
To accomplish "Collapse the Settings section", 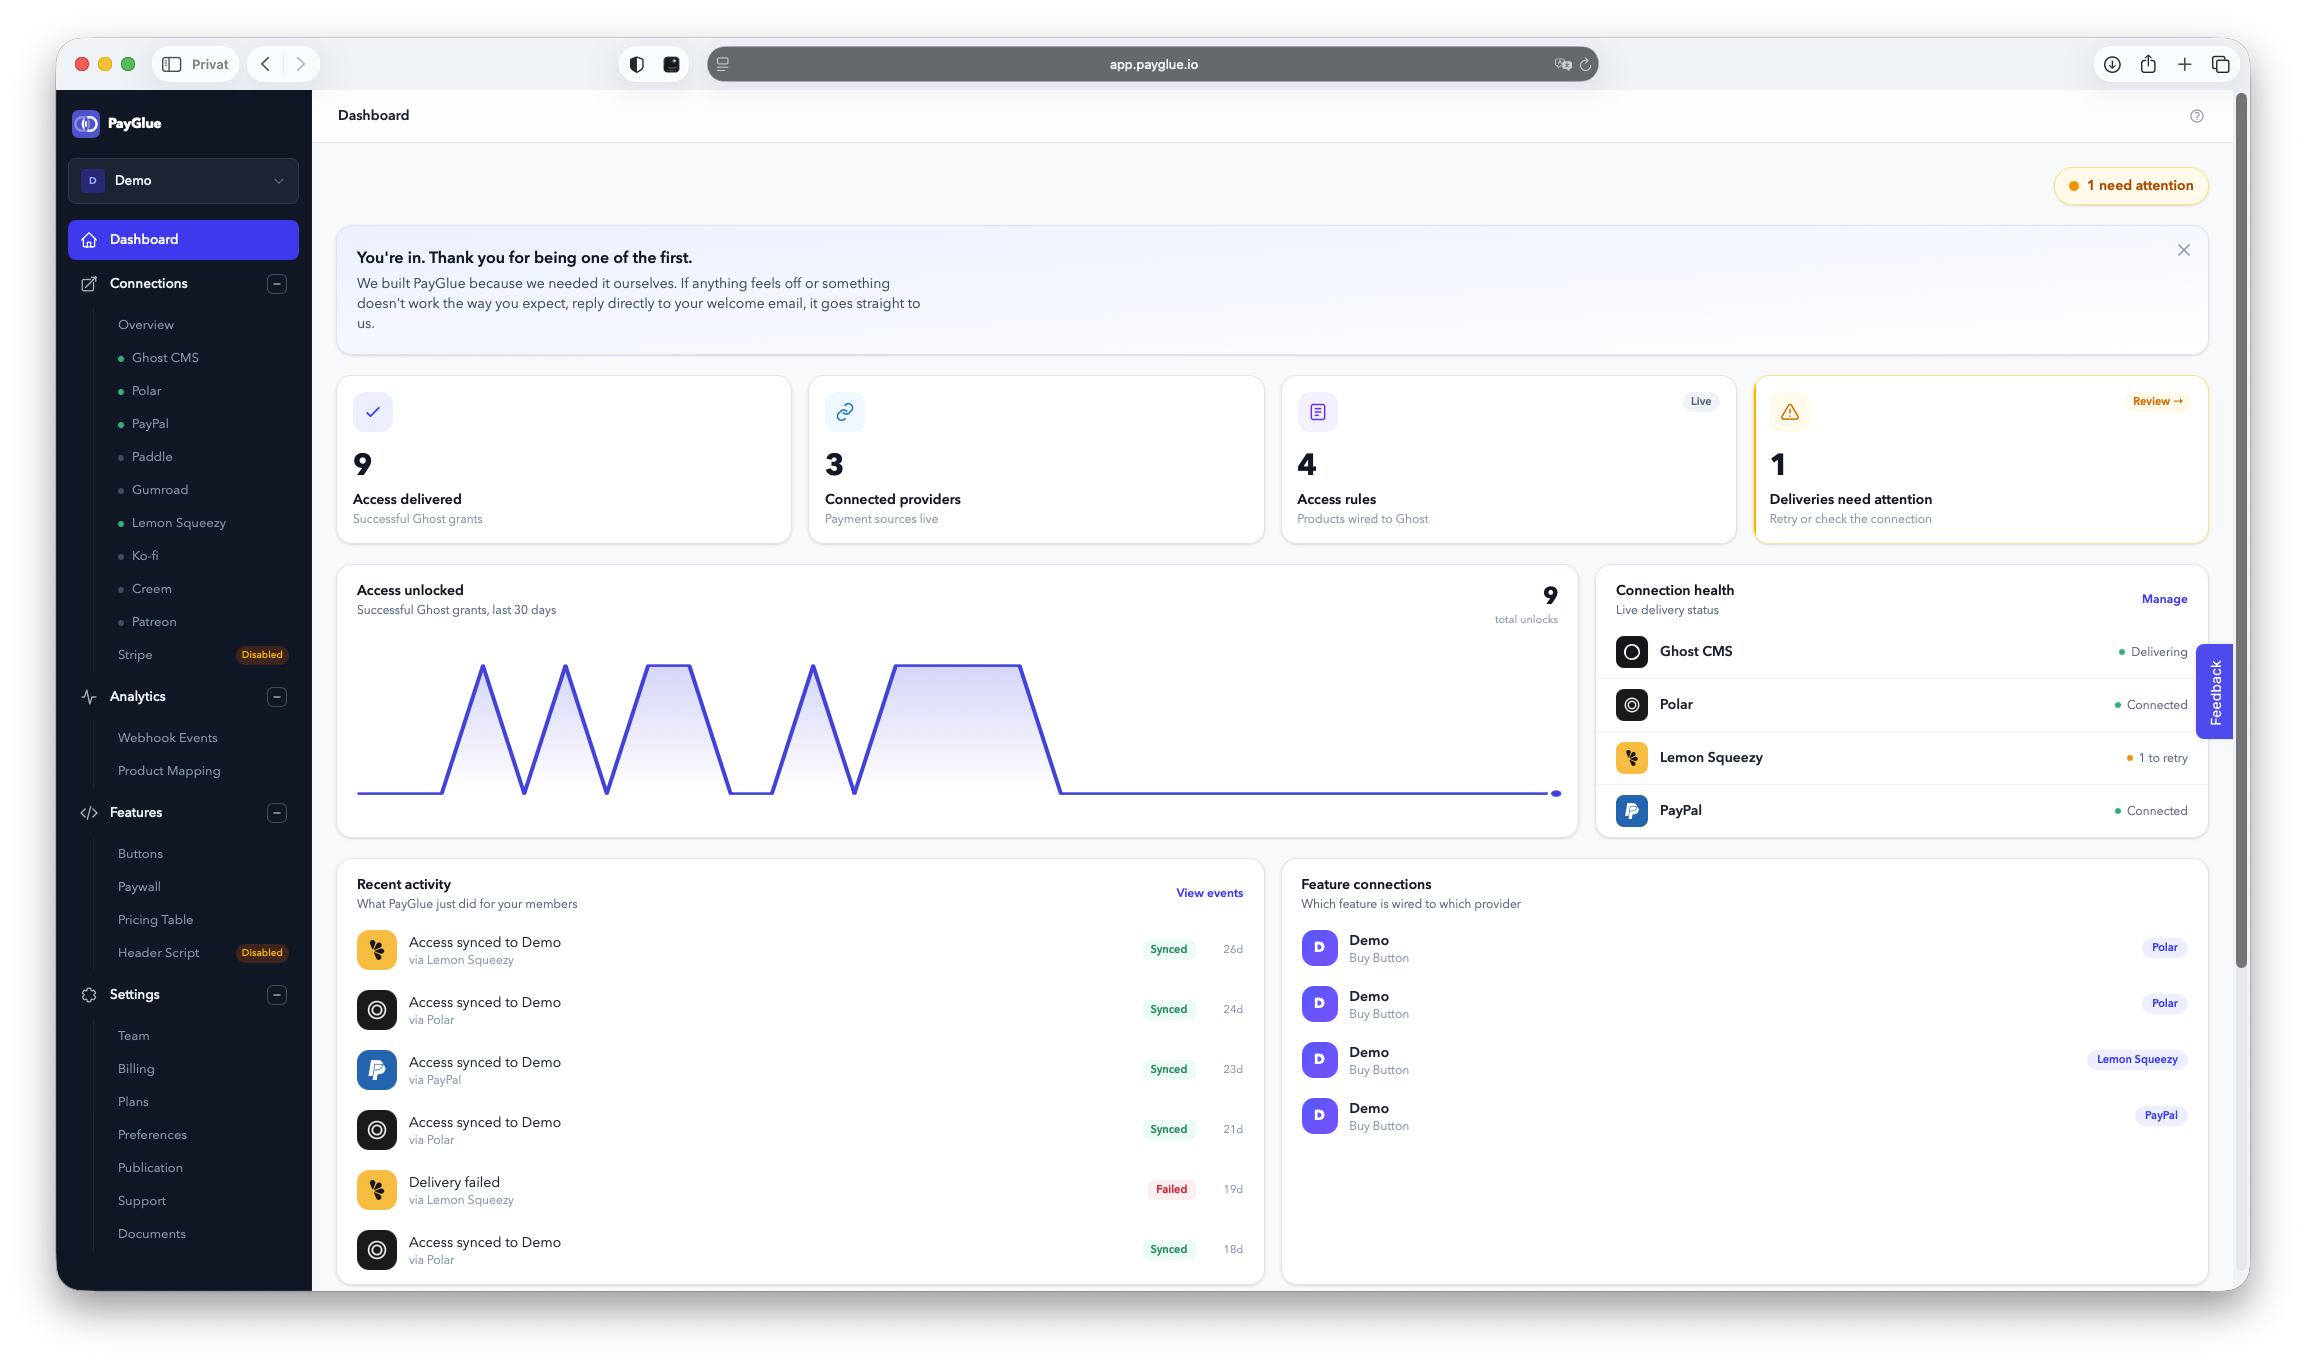I will click(x=278, y=995).
